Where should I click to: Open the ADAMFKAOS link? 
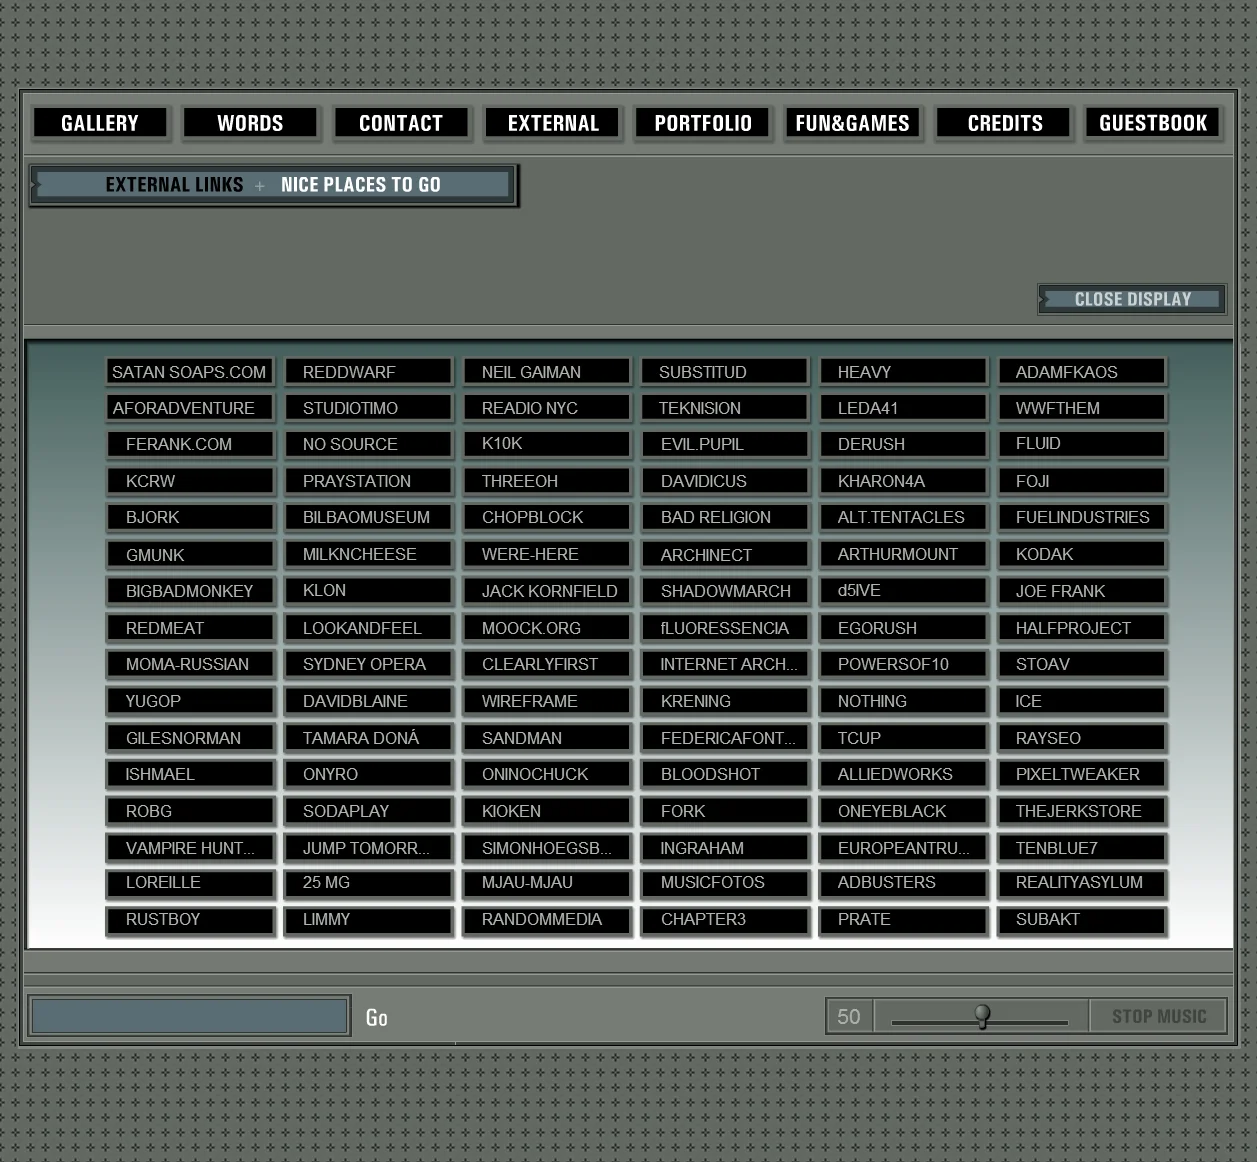click(x=1082, y=372)
